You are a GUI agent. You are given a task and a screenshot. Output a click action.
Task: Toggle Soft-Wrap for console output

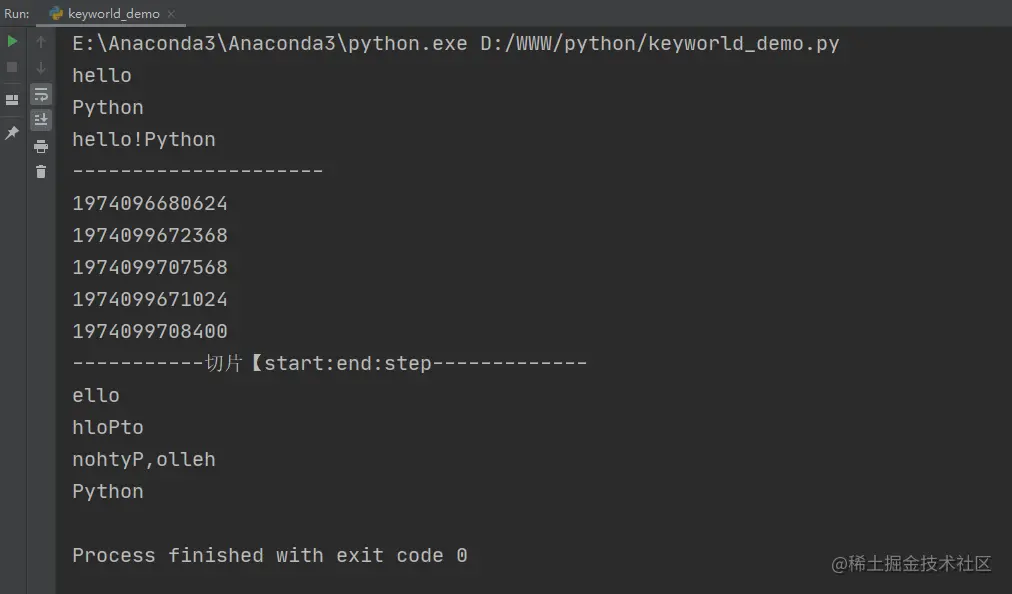pos(41,94)
